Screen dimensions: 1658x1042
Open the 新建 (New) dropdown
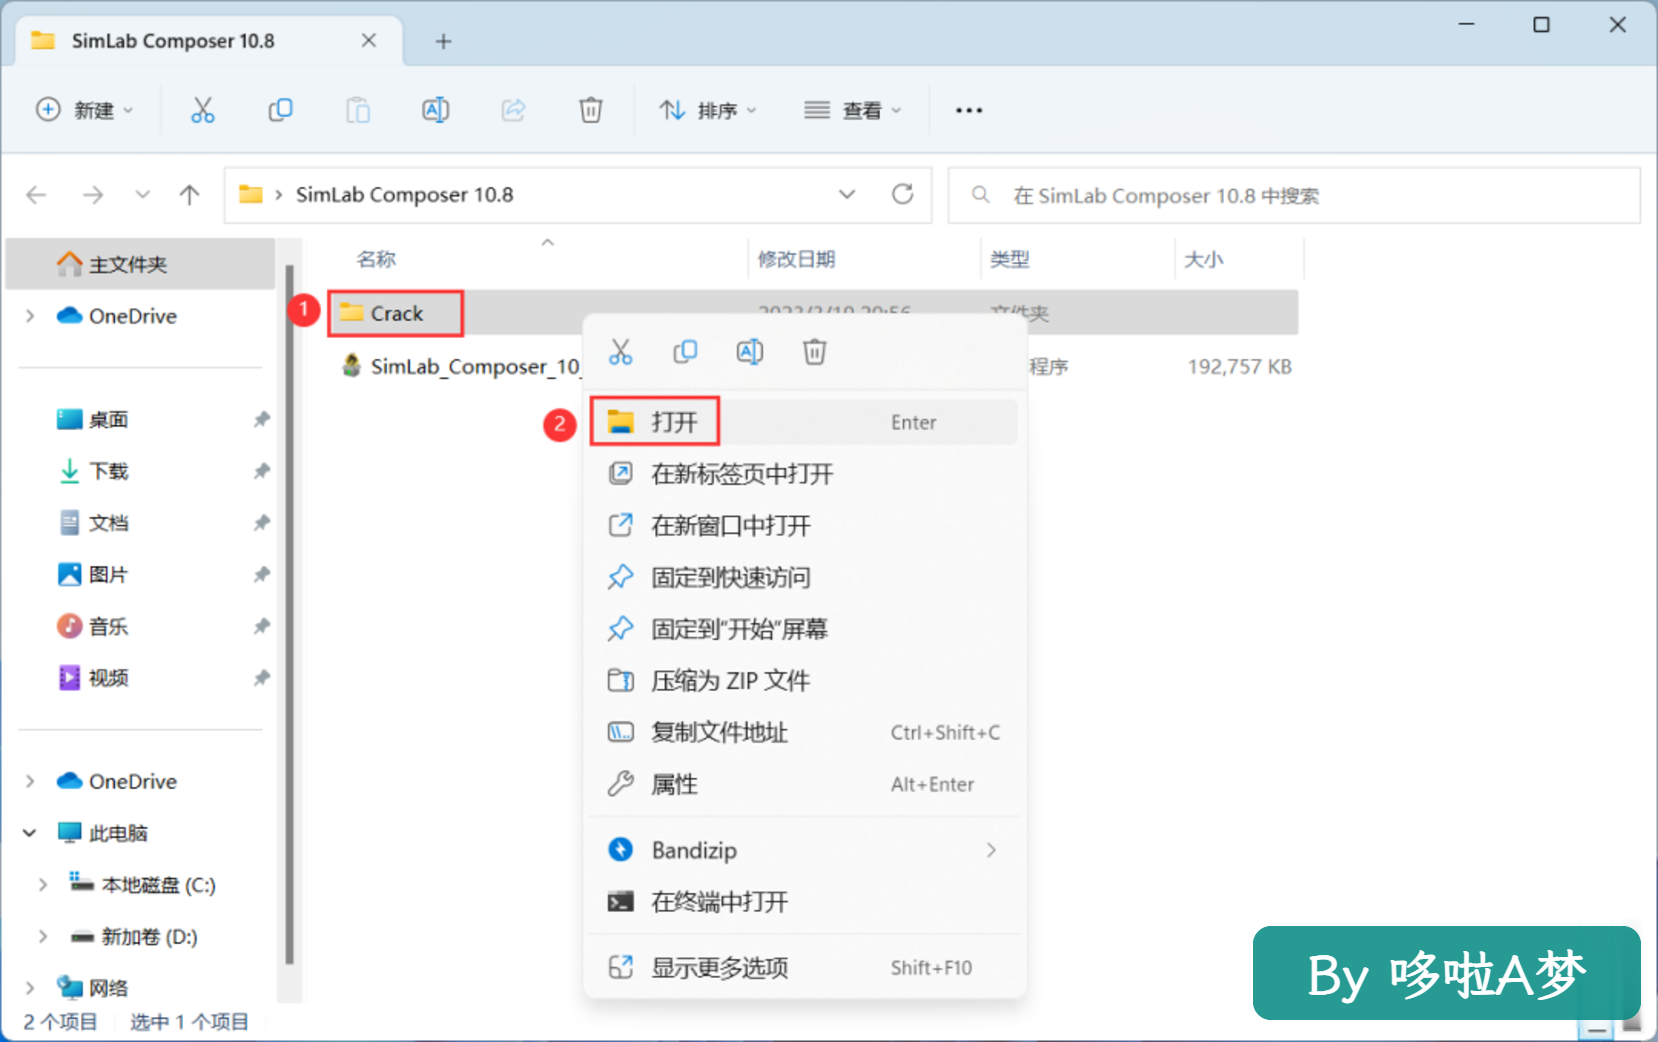(84, 110)
